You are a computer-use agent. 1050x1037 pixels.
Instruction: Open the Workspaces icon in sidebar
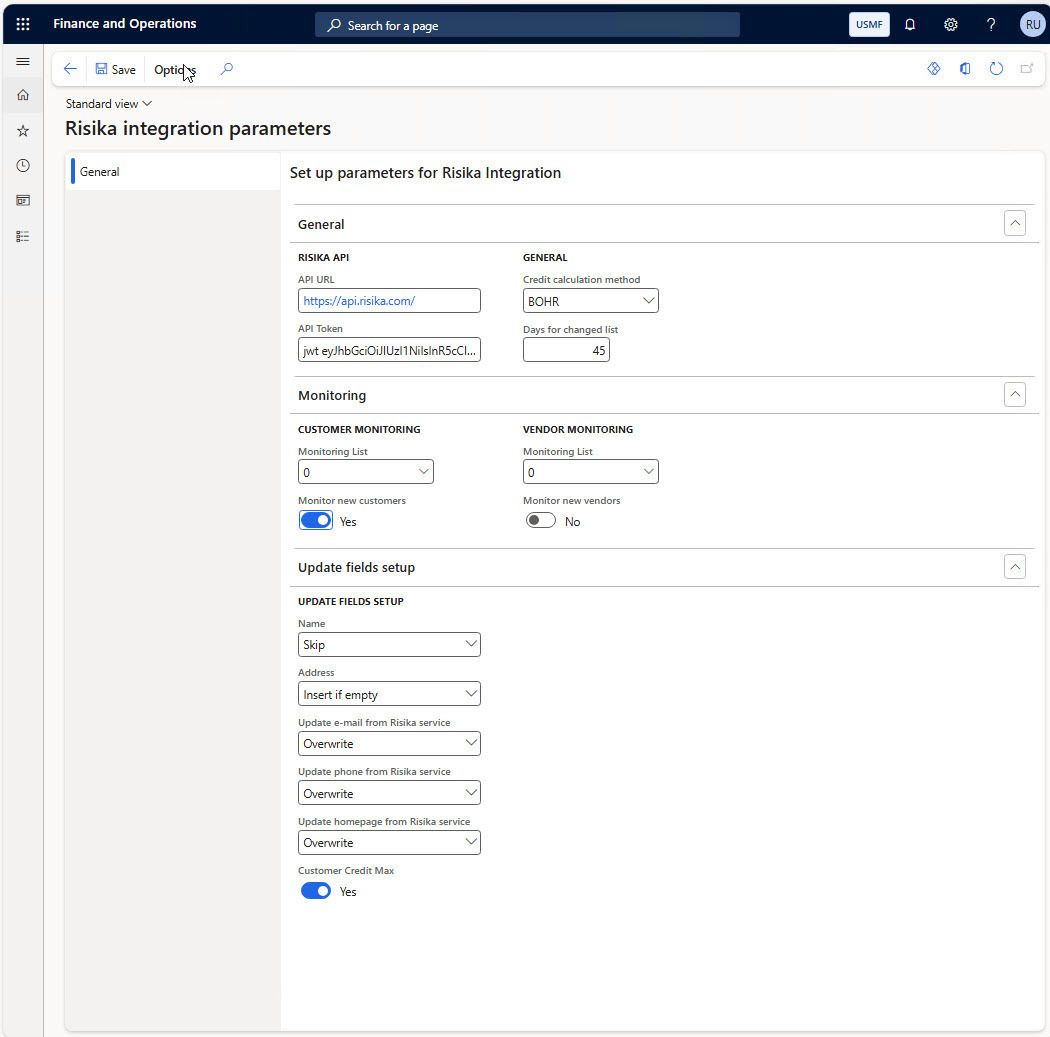(x=23, y=200)
